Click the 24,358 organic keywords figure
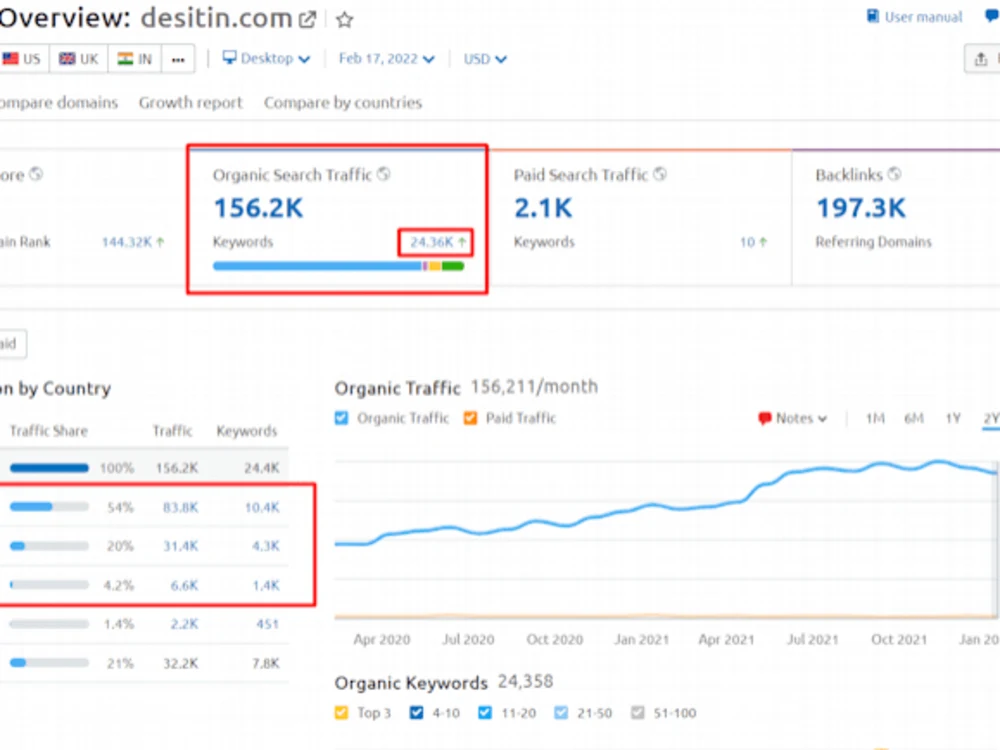The width and height of the screenshot is (1000, 750). coord(526,682)
